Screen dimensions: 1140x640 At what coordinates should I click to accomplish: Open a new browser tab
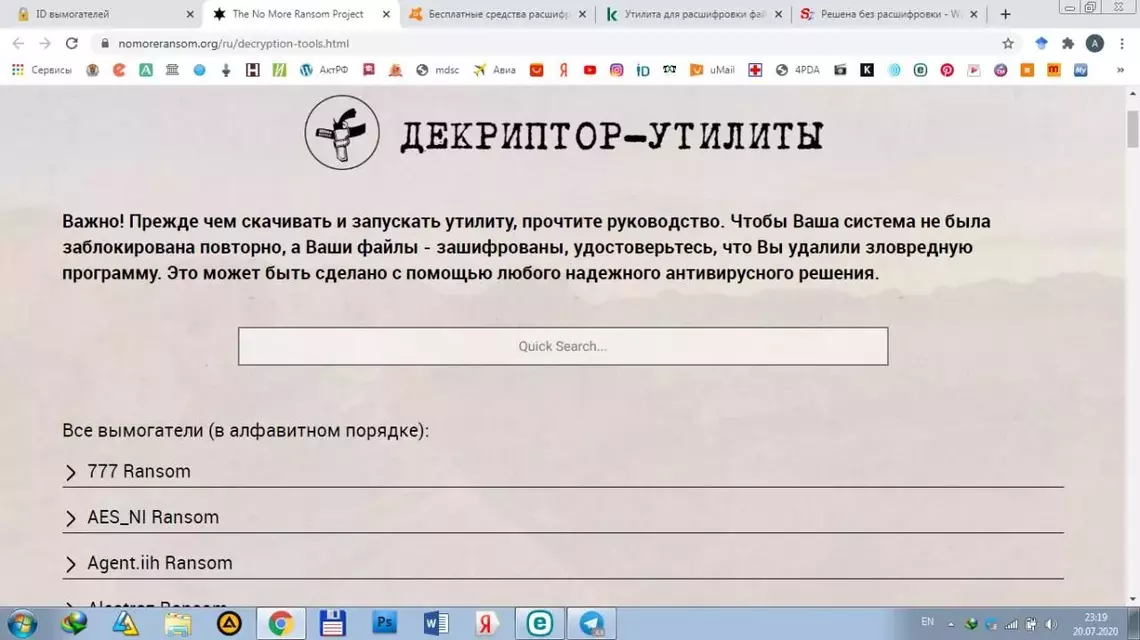[1005, 14]
